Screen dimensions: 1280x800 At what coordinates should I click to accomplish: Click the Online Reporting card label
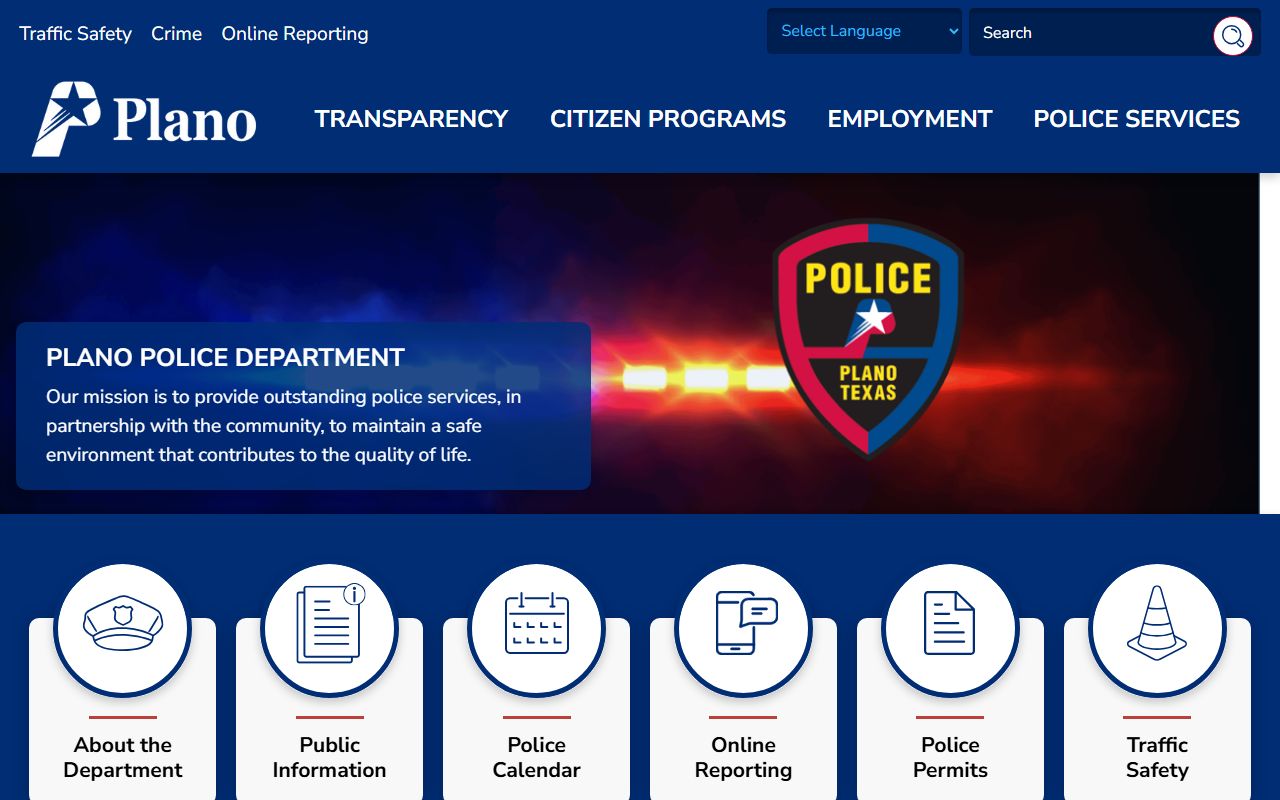click(x=743, y=757)
